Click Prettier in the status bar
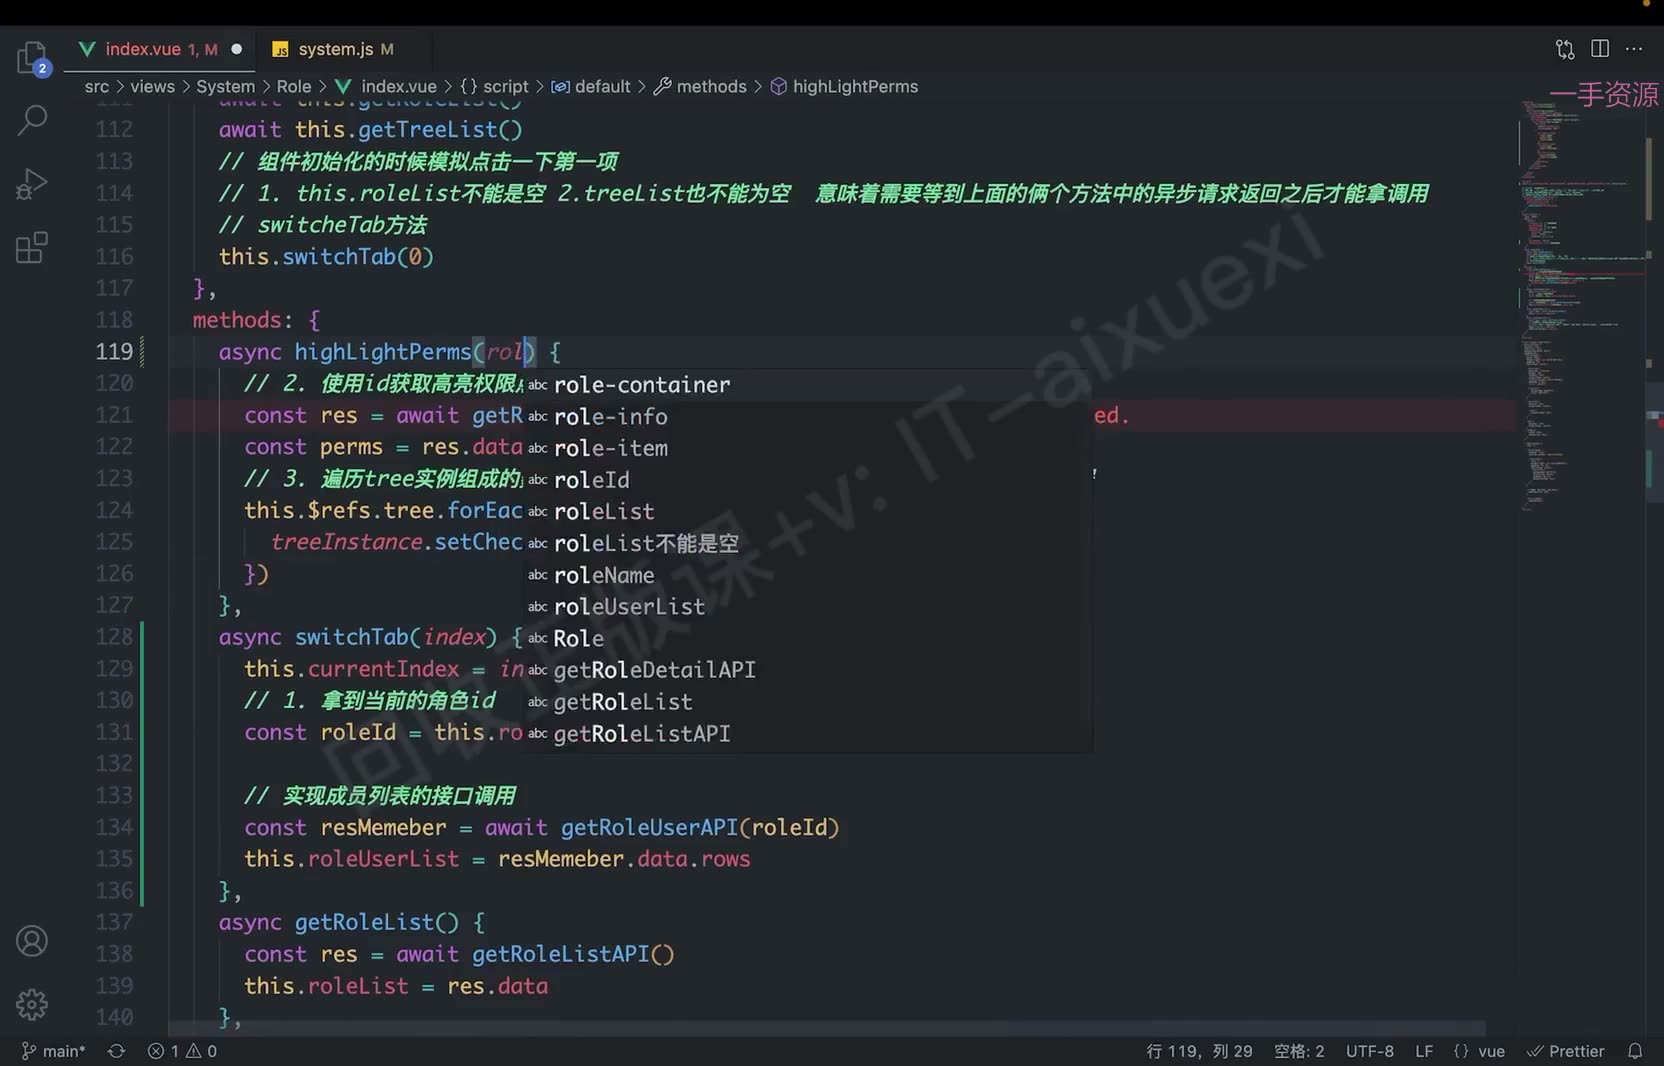This screenshot has height=1066, width=1664. tap(1566, 1051)
